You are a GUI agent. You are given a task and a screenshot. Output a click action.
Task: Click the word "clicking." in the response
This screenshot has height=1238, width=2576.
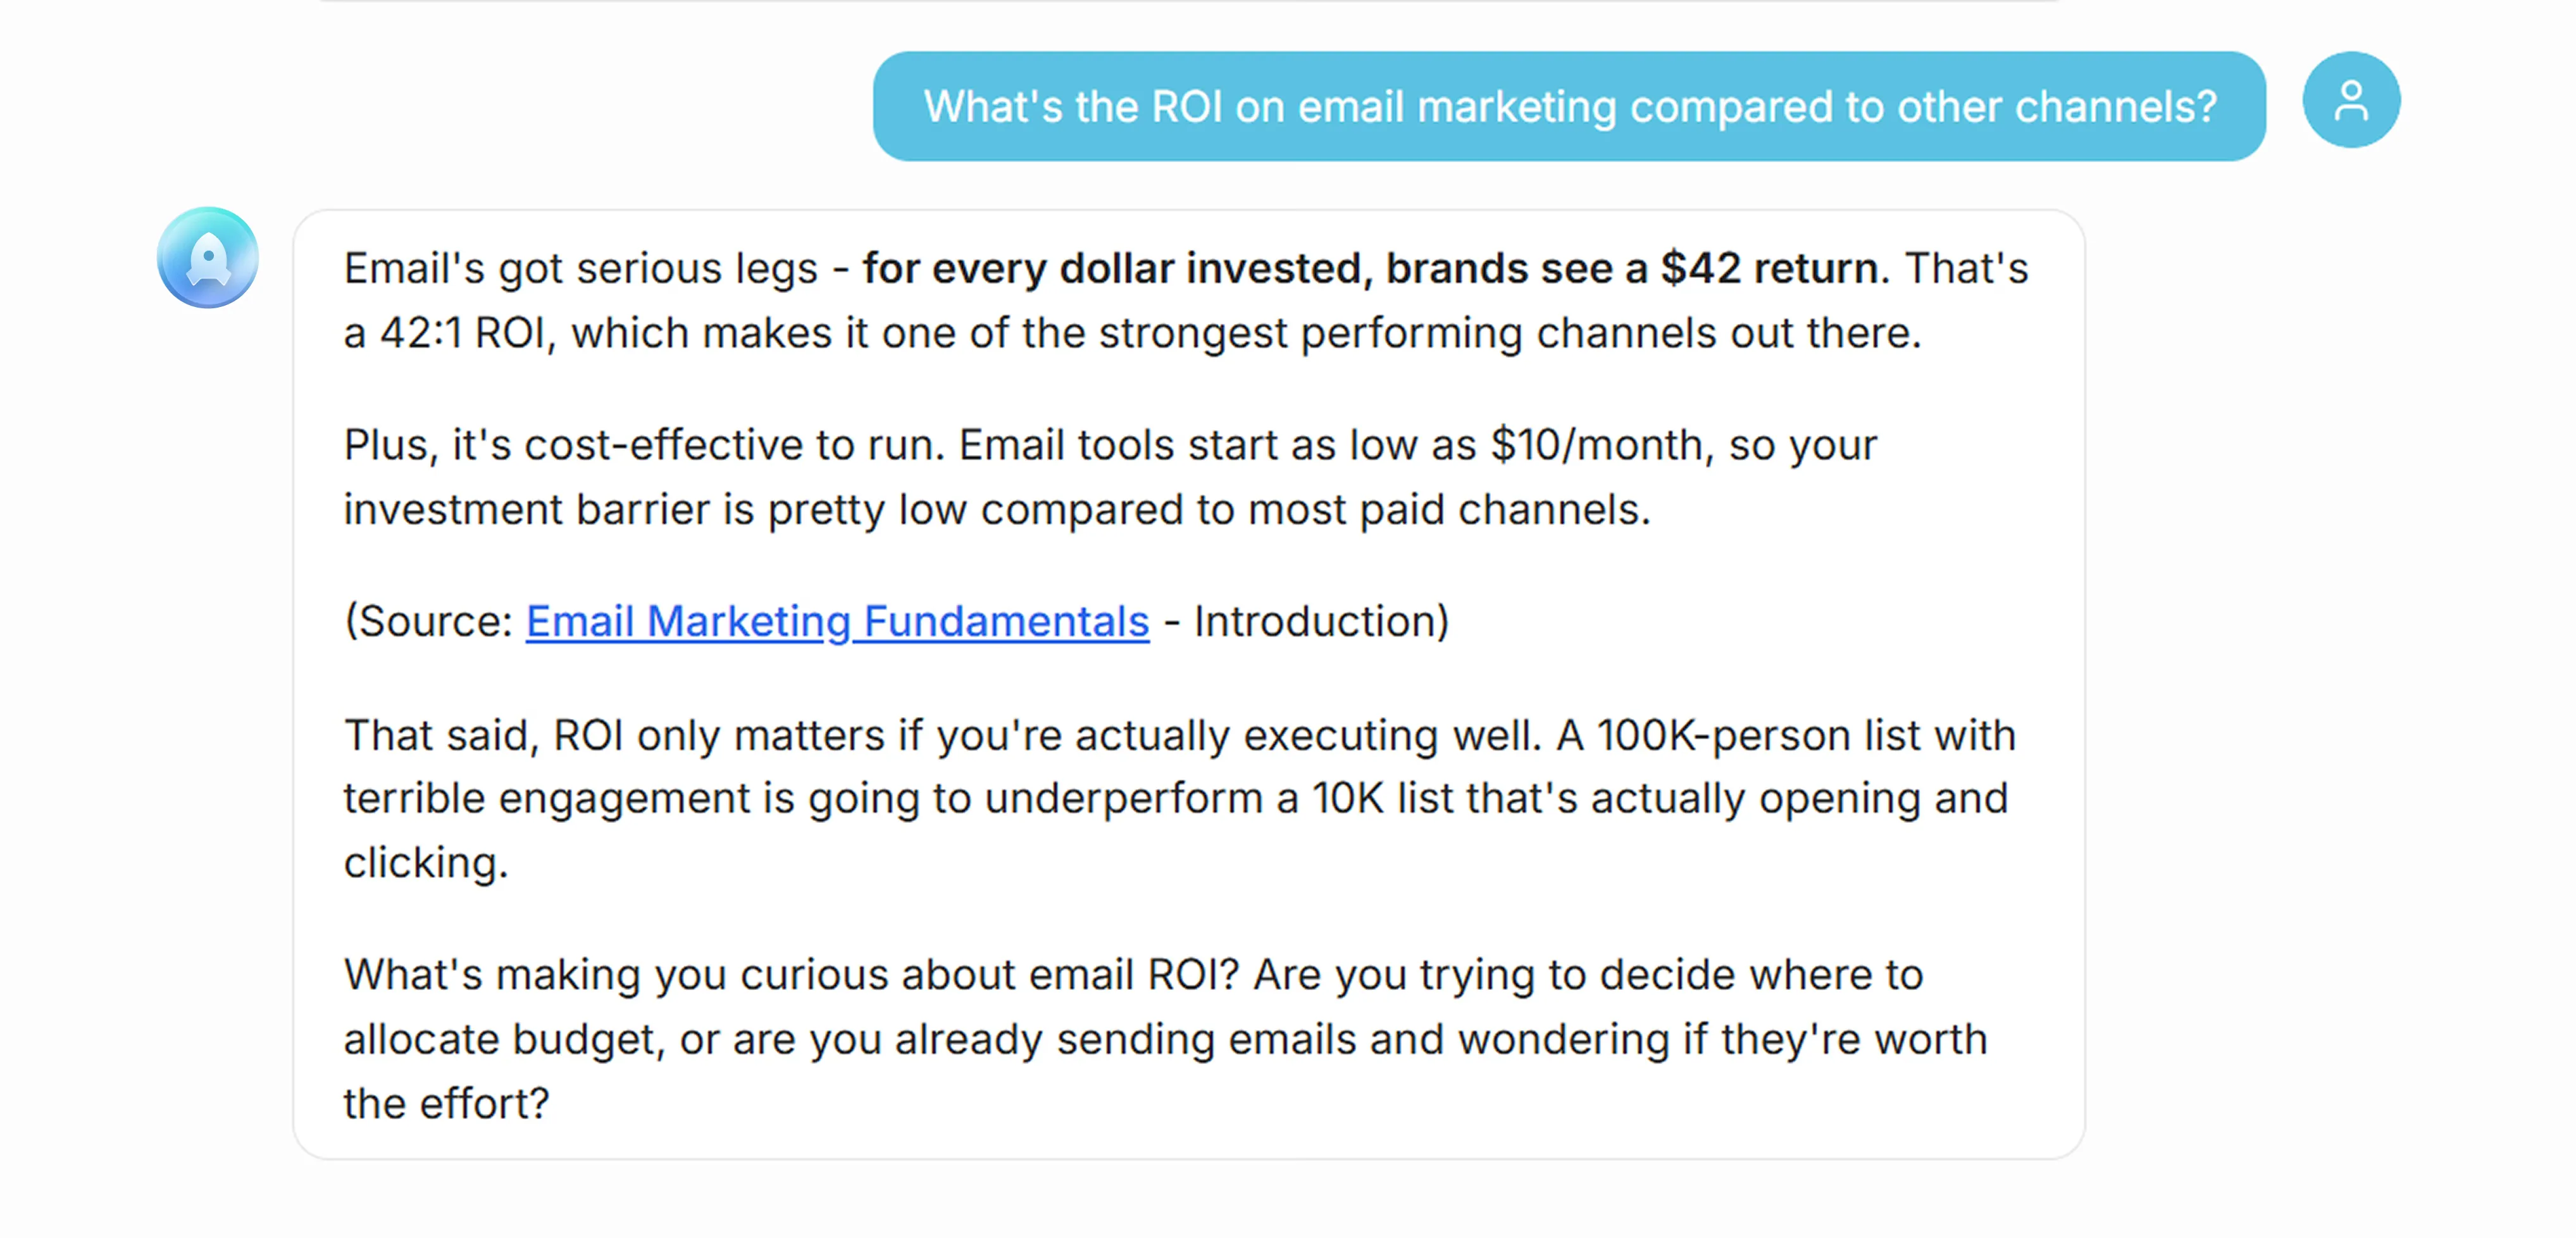coord(426,862)
